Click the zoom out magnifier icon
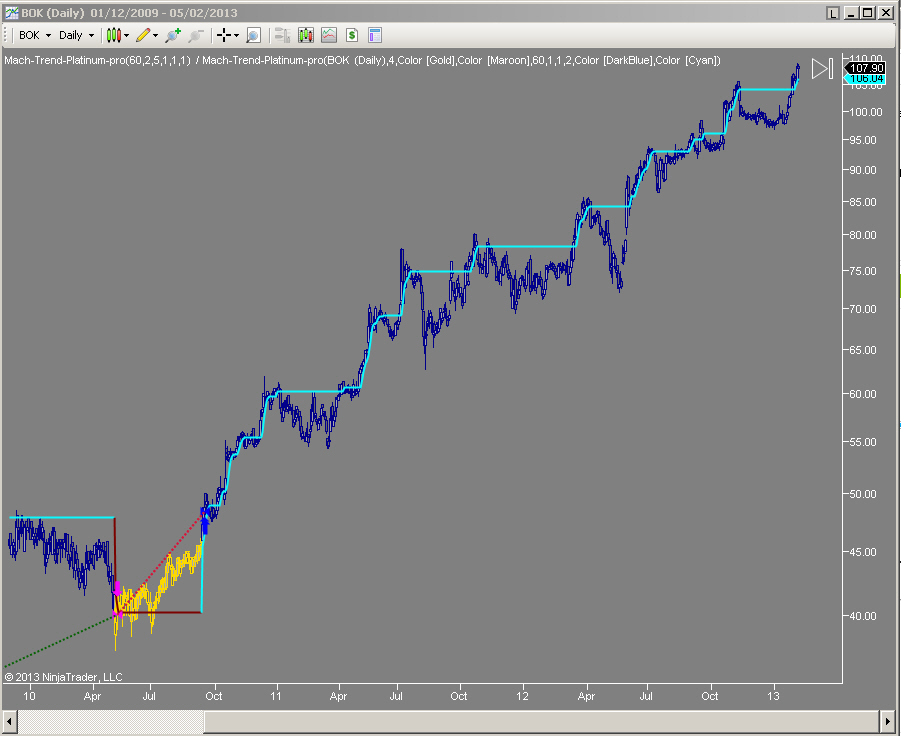This screenshot has height=736, width=901. (x=196, y=35)
